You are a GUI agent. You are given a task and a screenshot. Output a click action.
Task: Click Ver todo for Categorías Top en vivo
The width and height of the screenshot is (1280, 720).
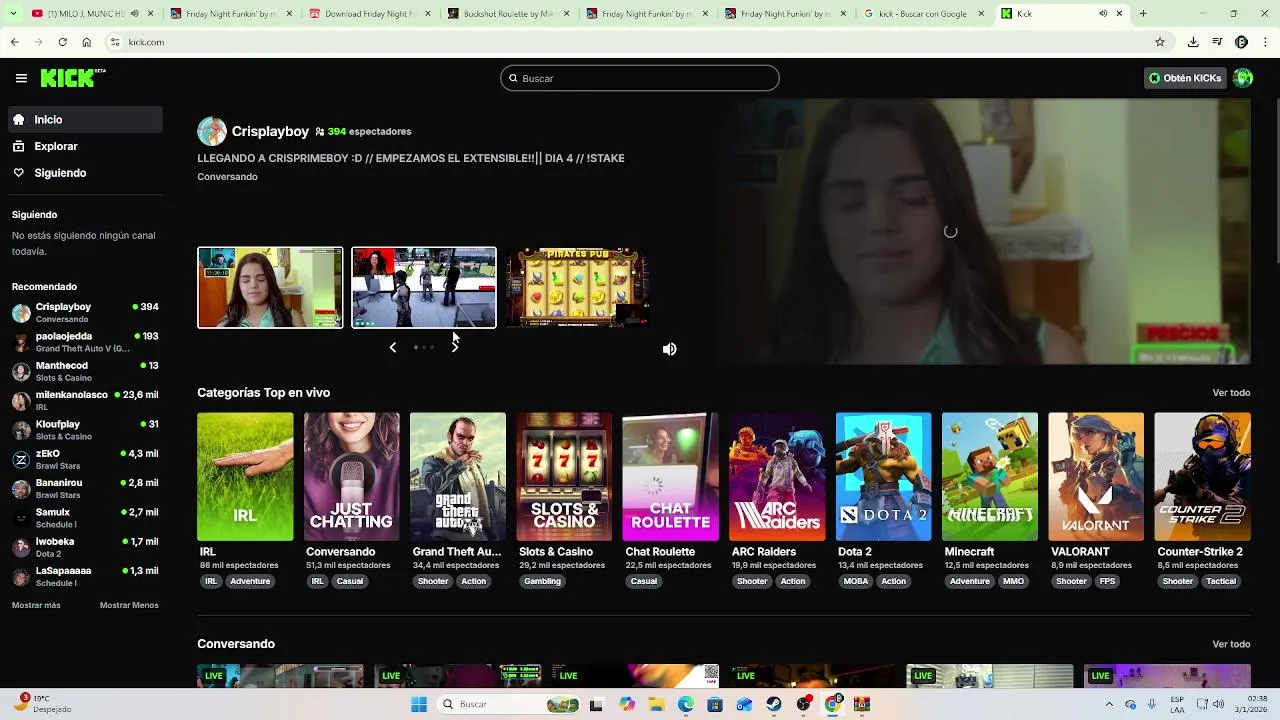coord(1231,393)
